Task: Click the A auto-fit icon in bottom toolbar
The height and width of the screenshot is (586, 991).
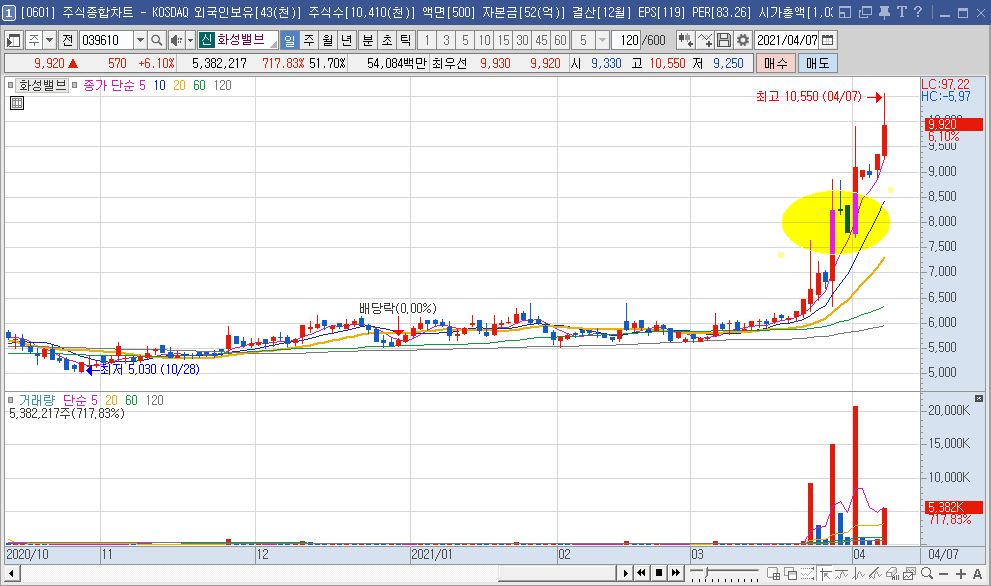Action: pos(977,574)
